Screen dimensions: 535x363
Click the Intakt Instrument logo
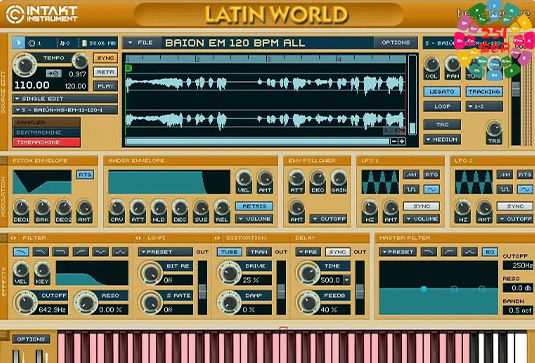(x=42, y=14)
